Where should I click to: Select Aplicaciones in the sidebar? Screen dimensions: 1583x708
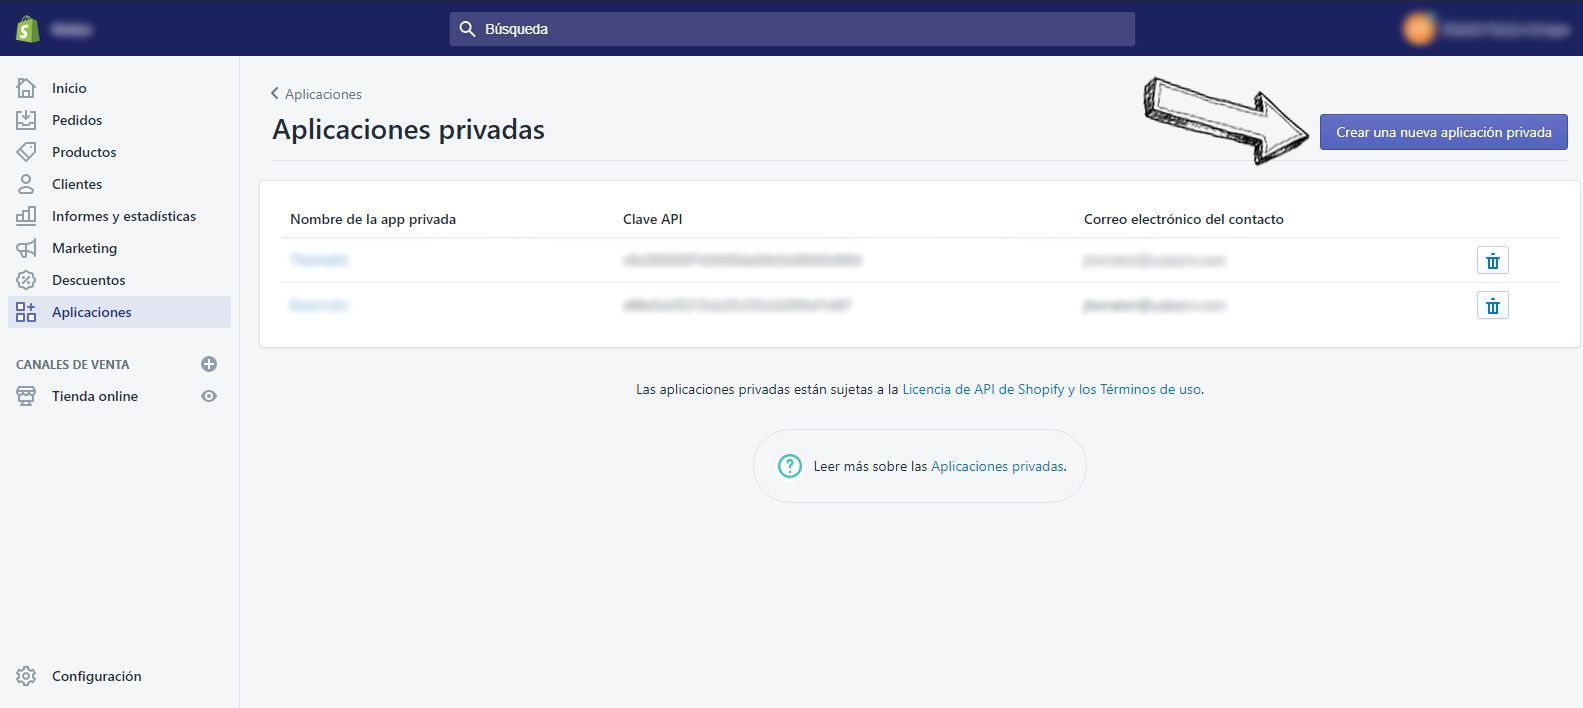coord(119,312)
